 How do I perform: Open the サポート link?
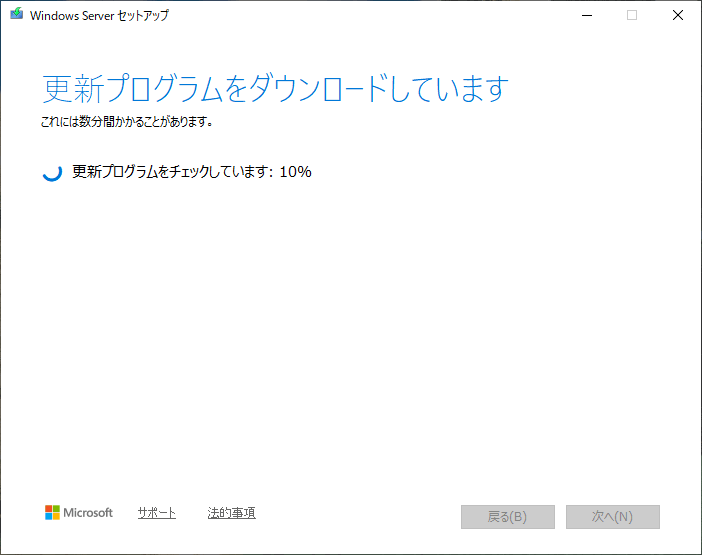[x=157, y=513]
